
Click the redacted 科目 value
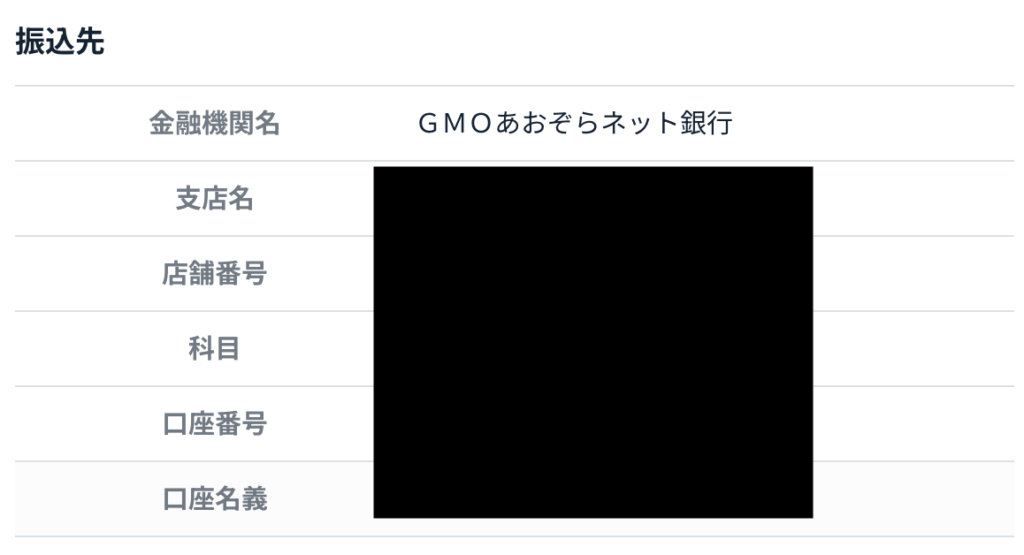(592, 349)
